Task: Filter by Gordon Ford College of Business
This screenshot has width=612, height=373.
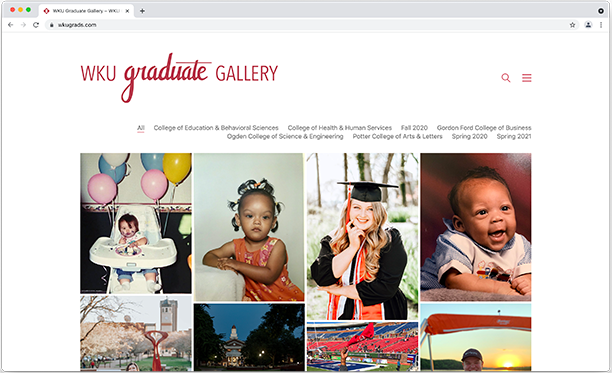Action: click(484, 128)
